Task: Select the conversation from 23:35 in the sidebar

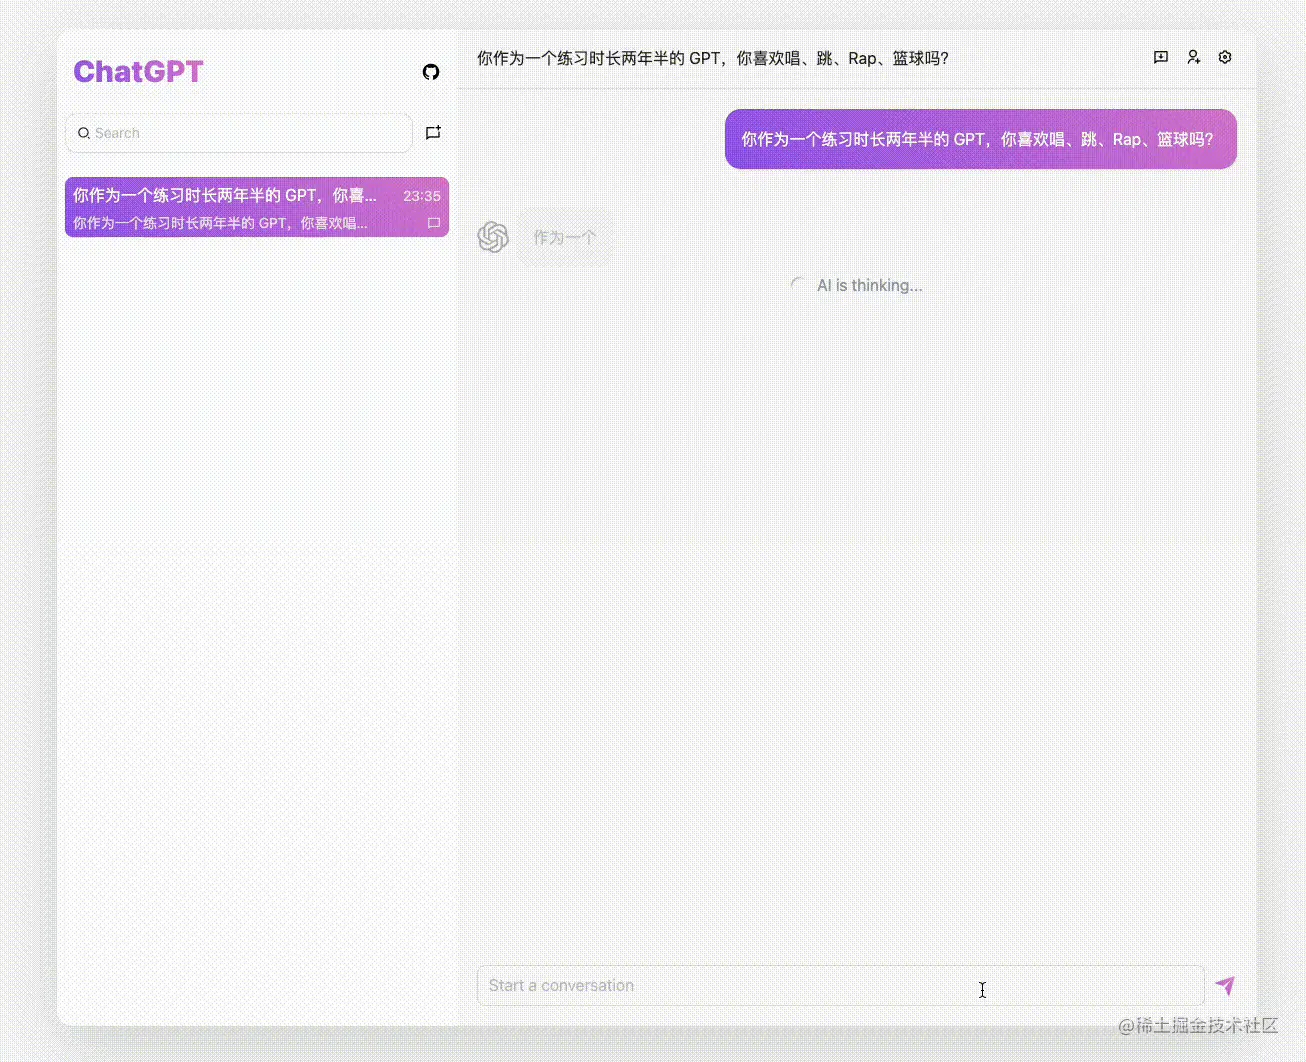Action: [257, 207]
